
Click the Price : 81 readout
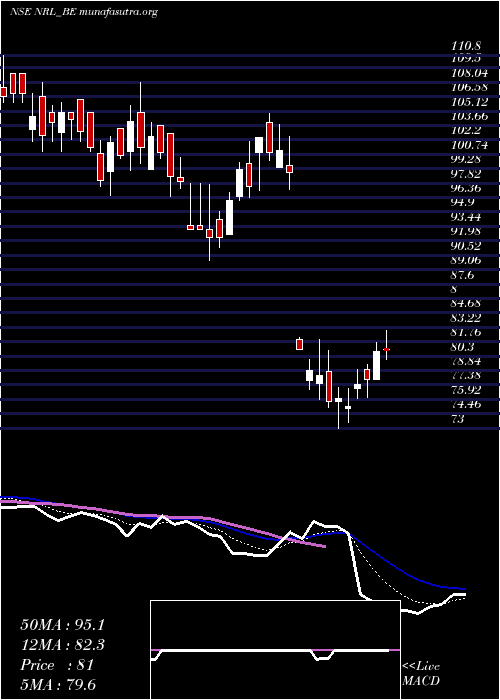57,665
